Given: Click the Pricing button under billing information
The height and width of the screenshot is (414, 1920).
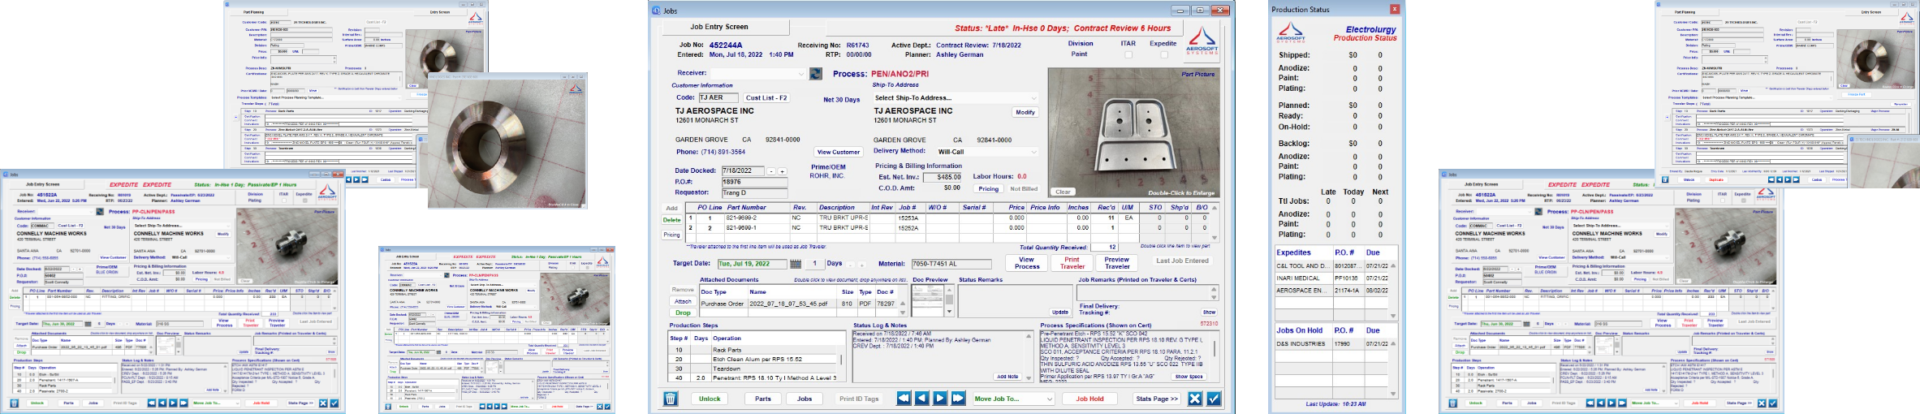Looking at the screenshot, I should 989,189.
